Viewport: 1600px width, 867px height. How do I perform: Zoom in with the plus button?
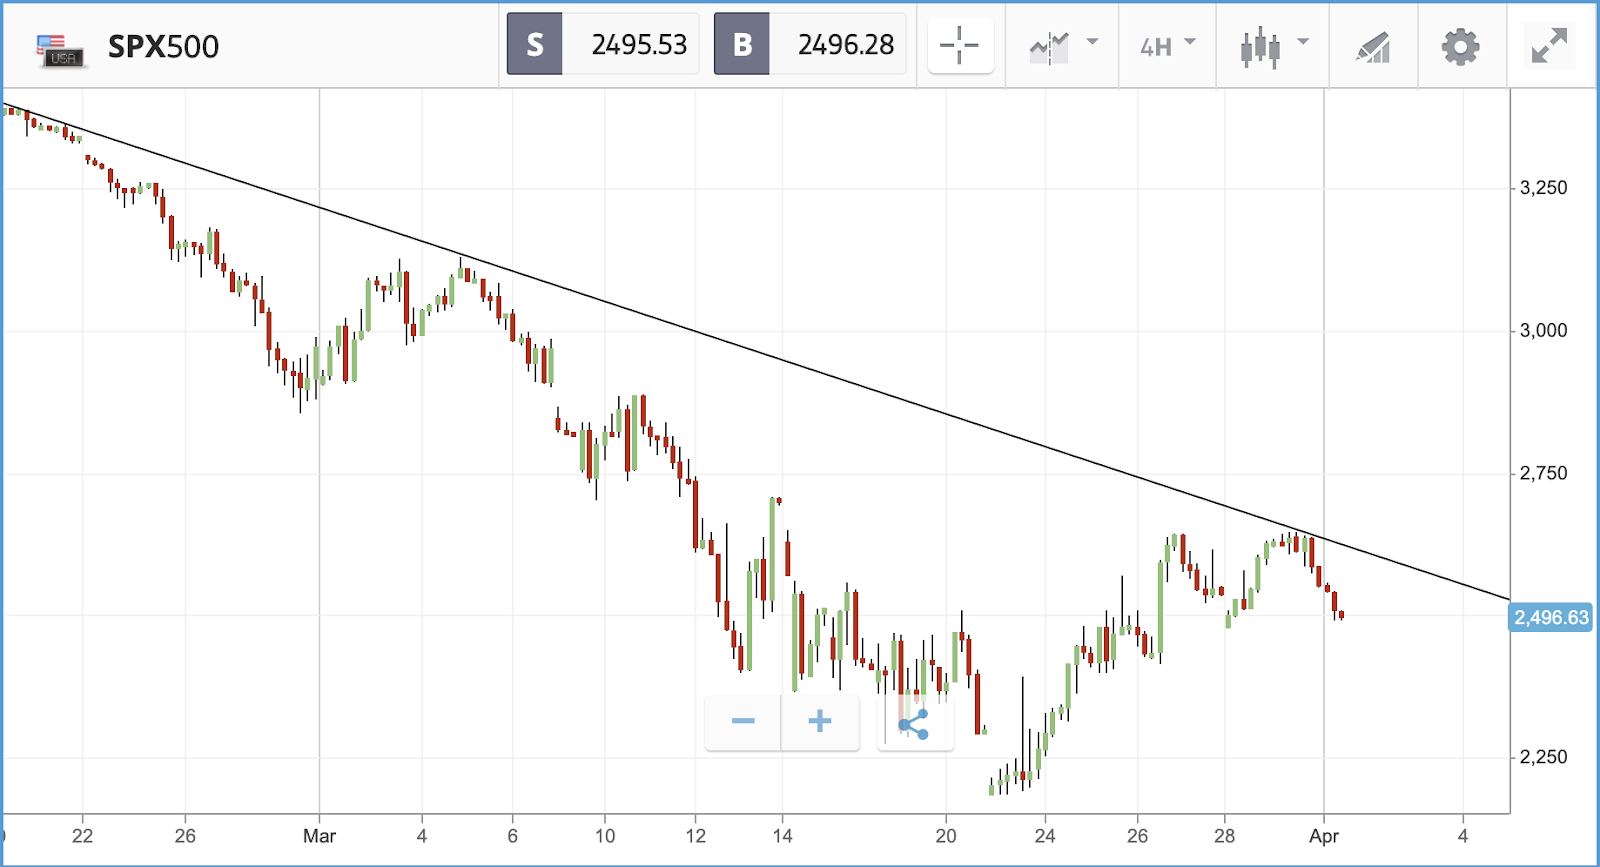pos(820,721)
